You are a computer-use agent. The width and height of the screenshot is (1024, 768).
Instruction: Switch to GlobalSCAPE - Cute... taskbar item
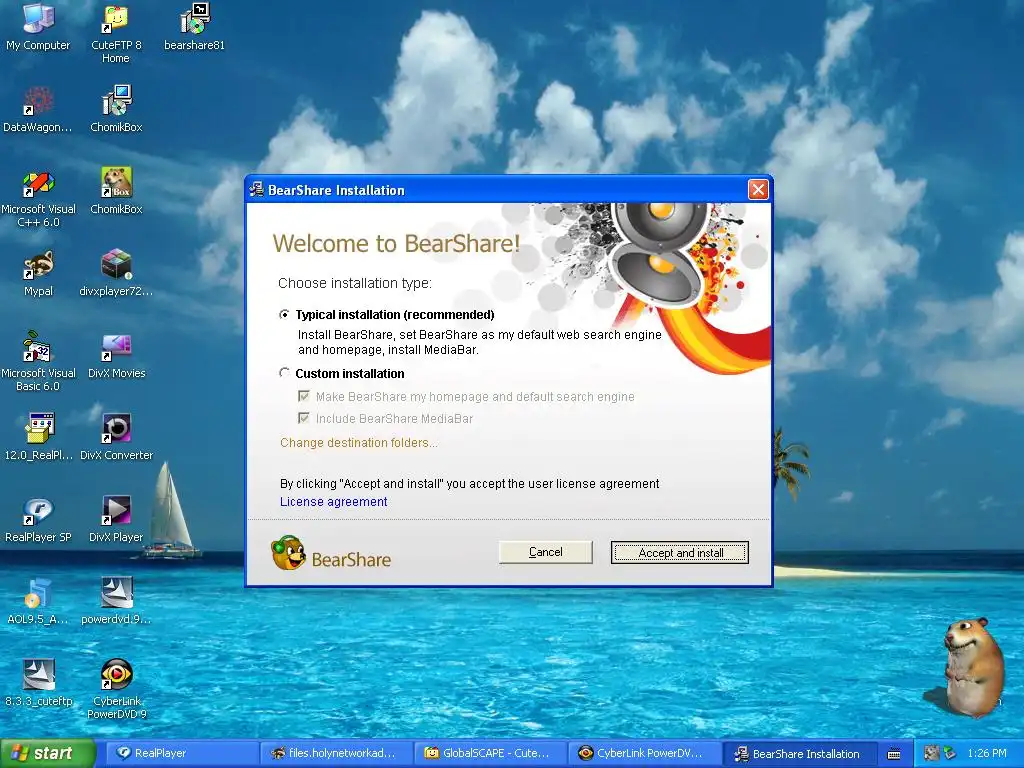[490, 753]
